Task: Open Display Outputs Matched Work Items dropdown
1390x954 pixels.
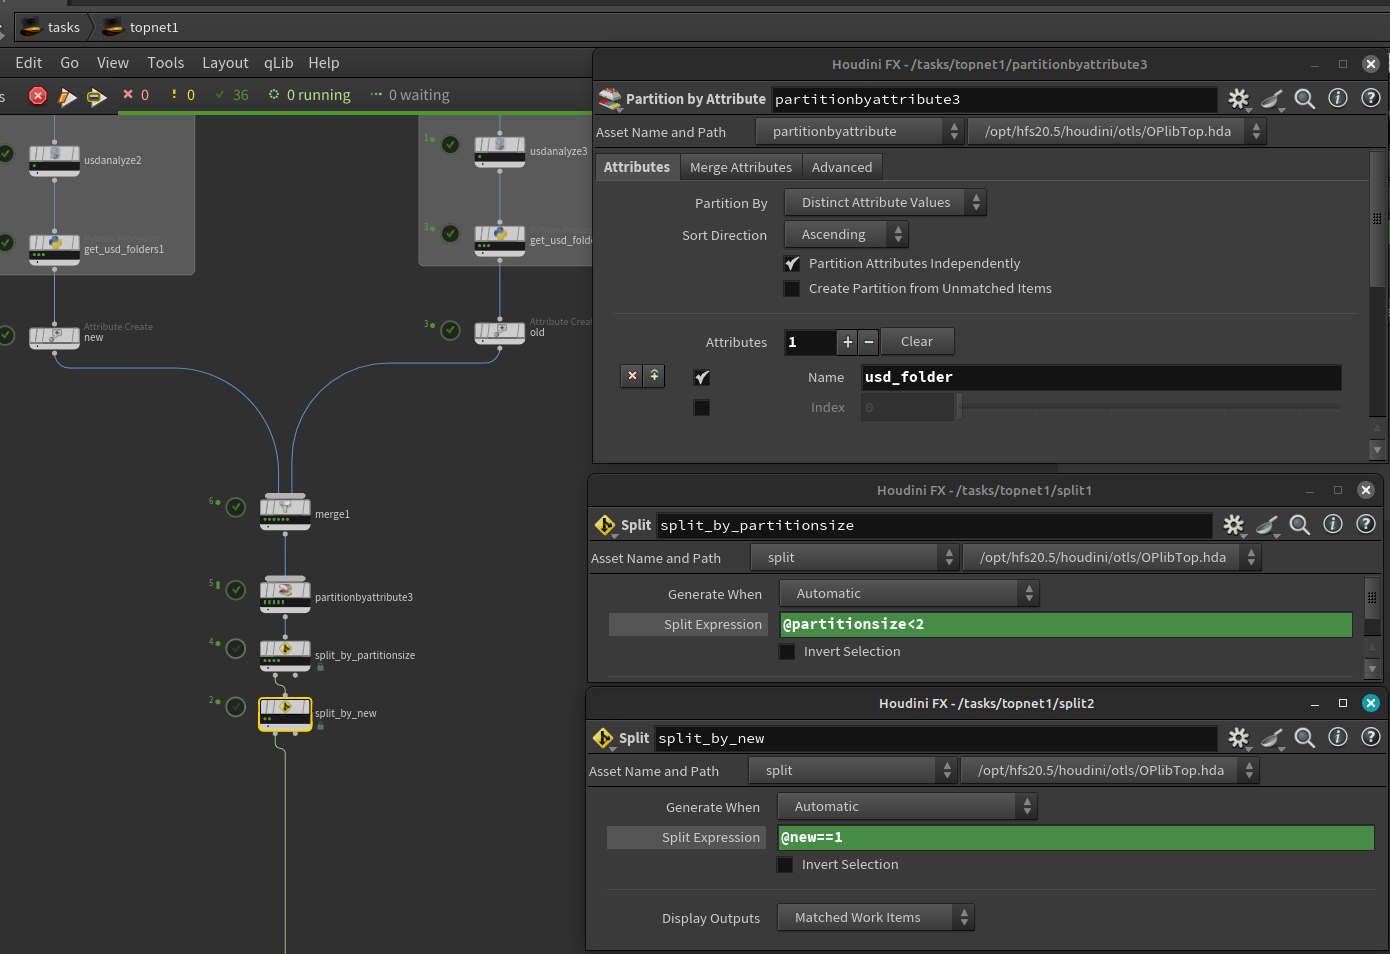Action: pyautogui.click(x=875, y=917)
